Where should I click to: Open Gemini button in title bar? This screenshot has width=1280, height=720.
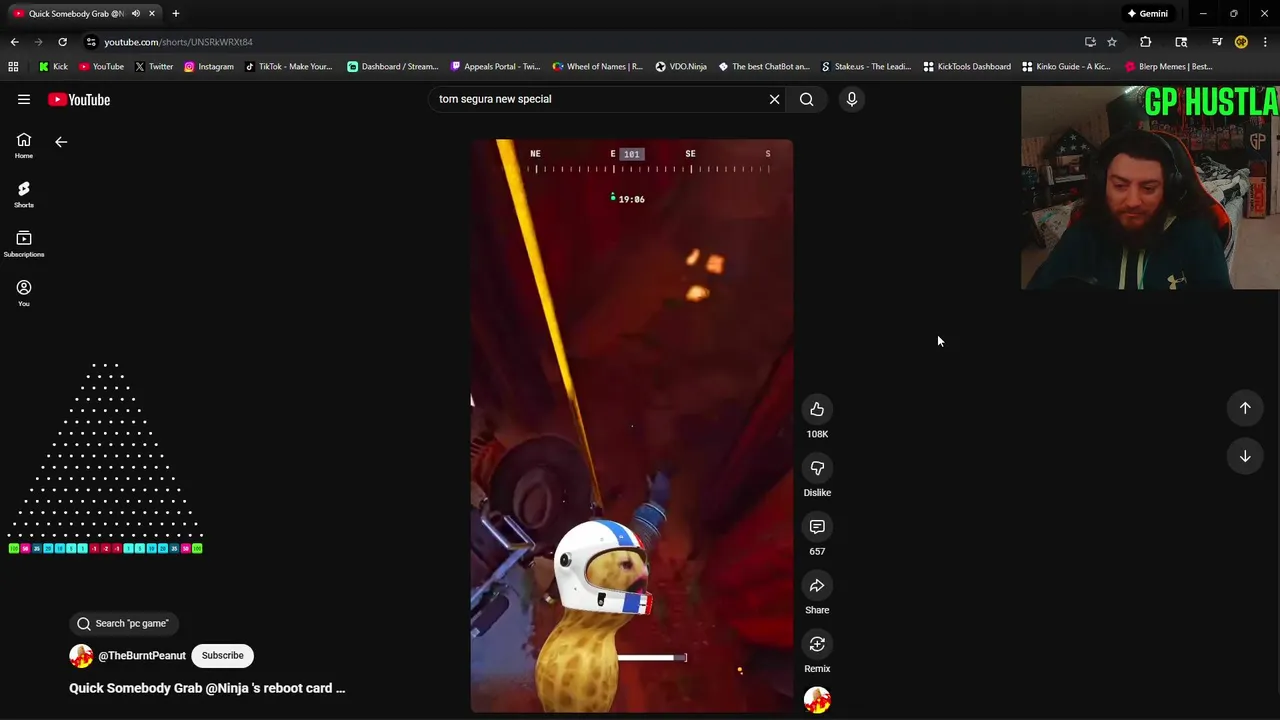coord(1148,14)
